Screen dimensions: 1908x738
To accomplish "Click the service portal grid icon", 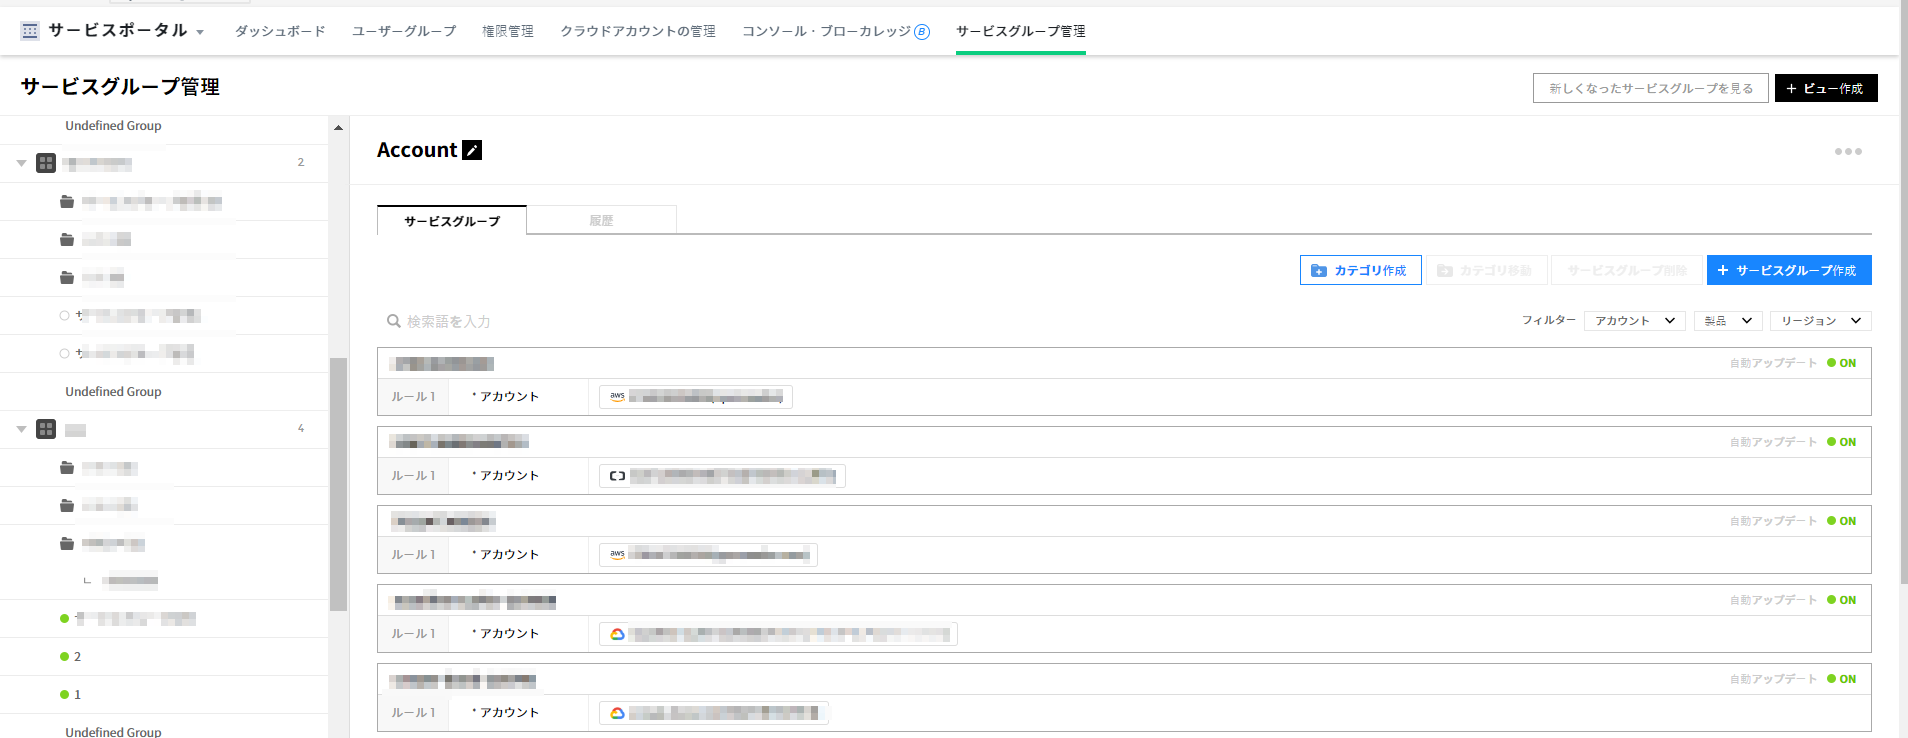I will (30, 31).
